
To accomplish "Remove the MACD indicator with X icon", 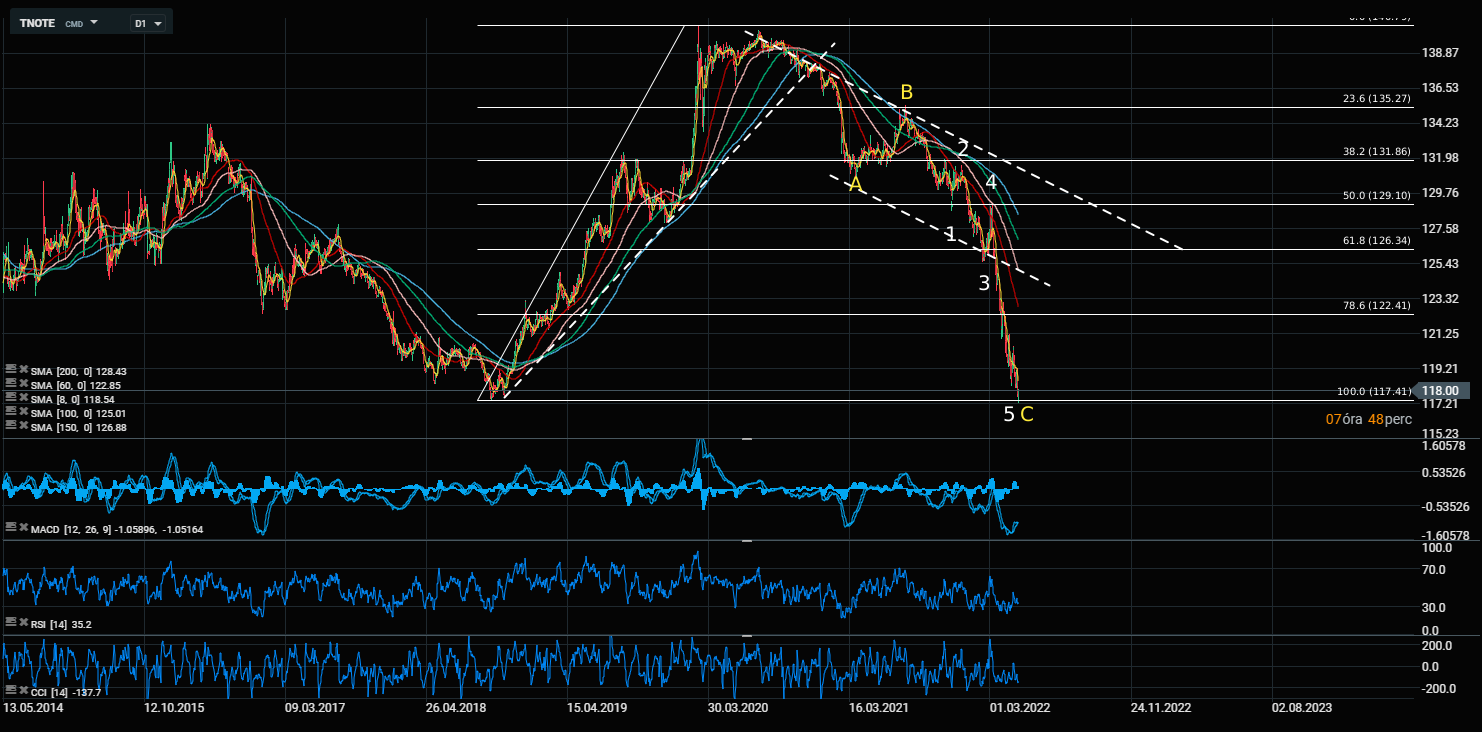I will coord(22,527).
